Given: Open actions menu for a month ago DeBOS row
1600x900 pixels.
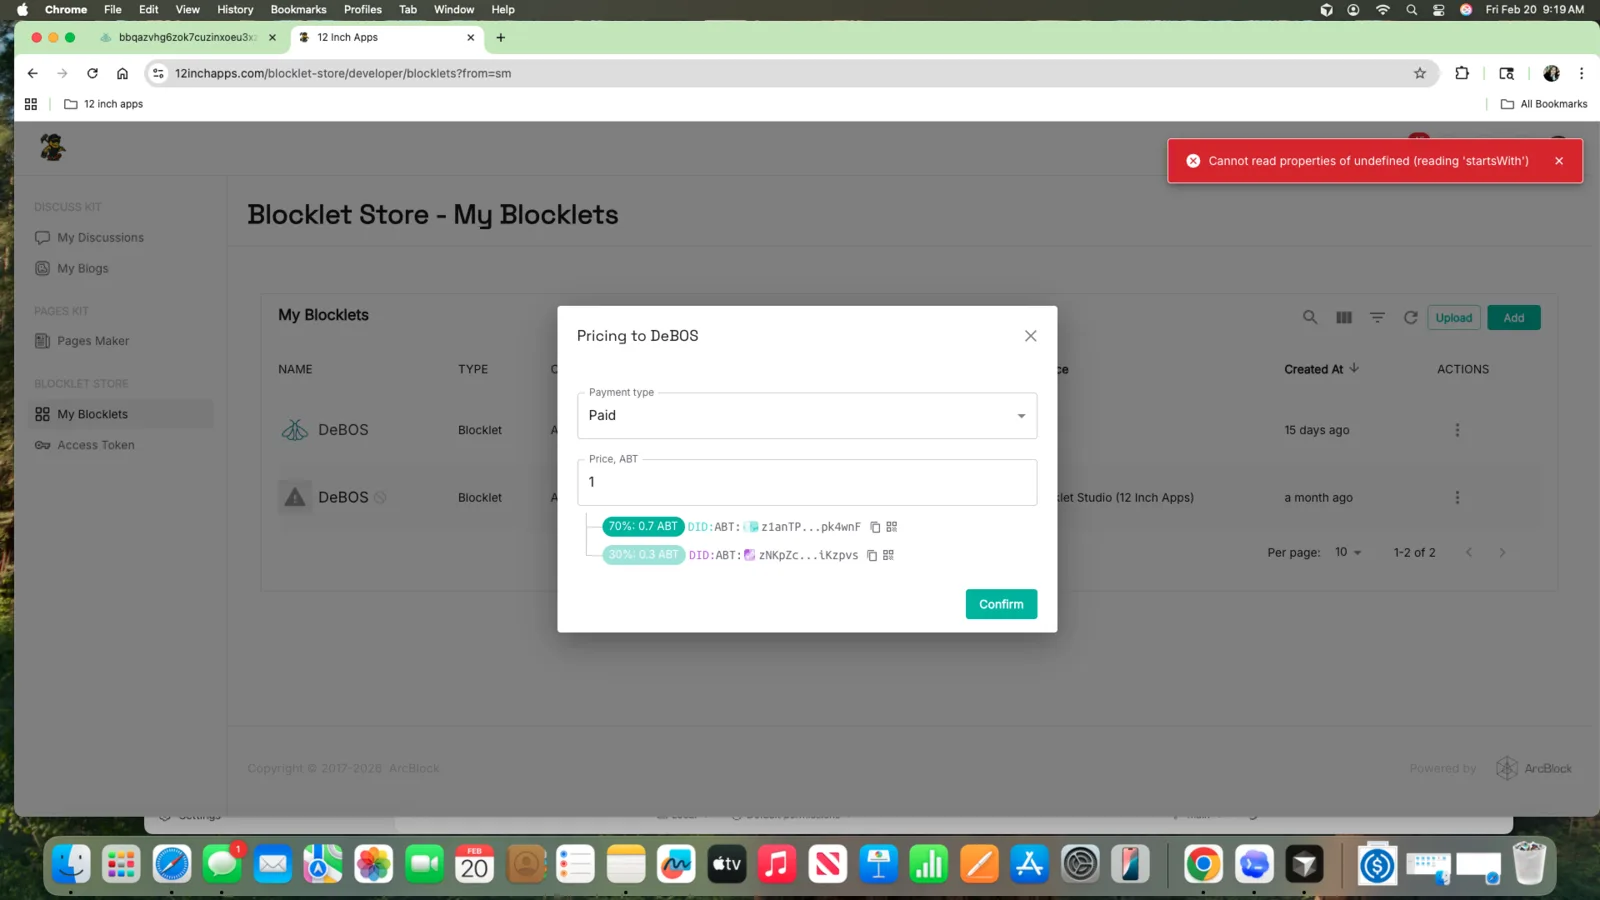Looking at the screenshot, I should coord(1457,498).
